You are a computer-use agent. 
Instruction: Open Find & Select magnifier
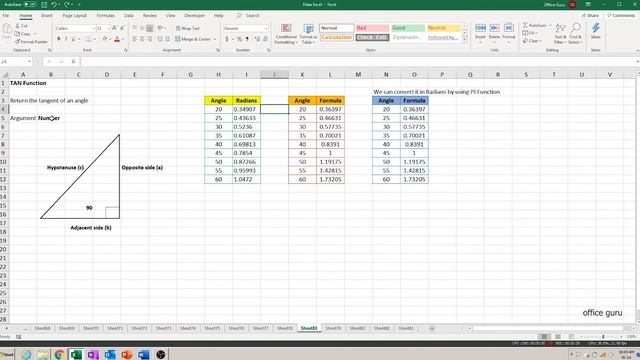(575, 34)
